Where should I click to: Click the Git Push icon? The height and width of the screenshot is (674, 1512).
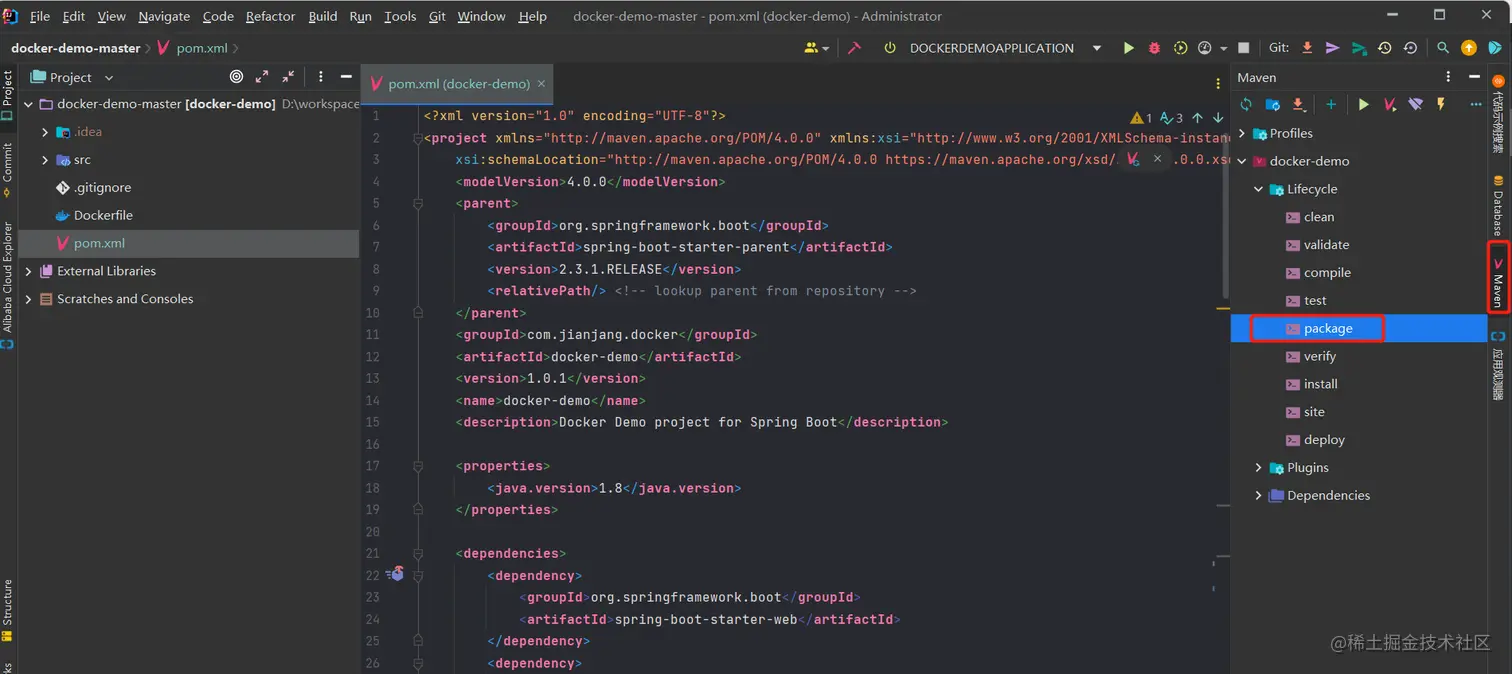1359,48
